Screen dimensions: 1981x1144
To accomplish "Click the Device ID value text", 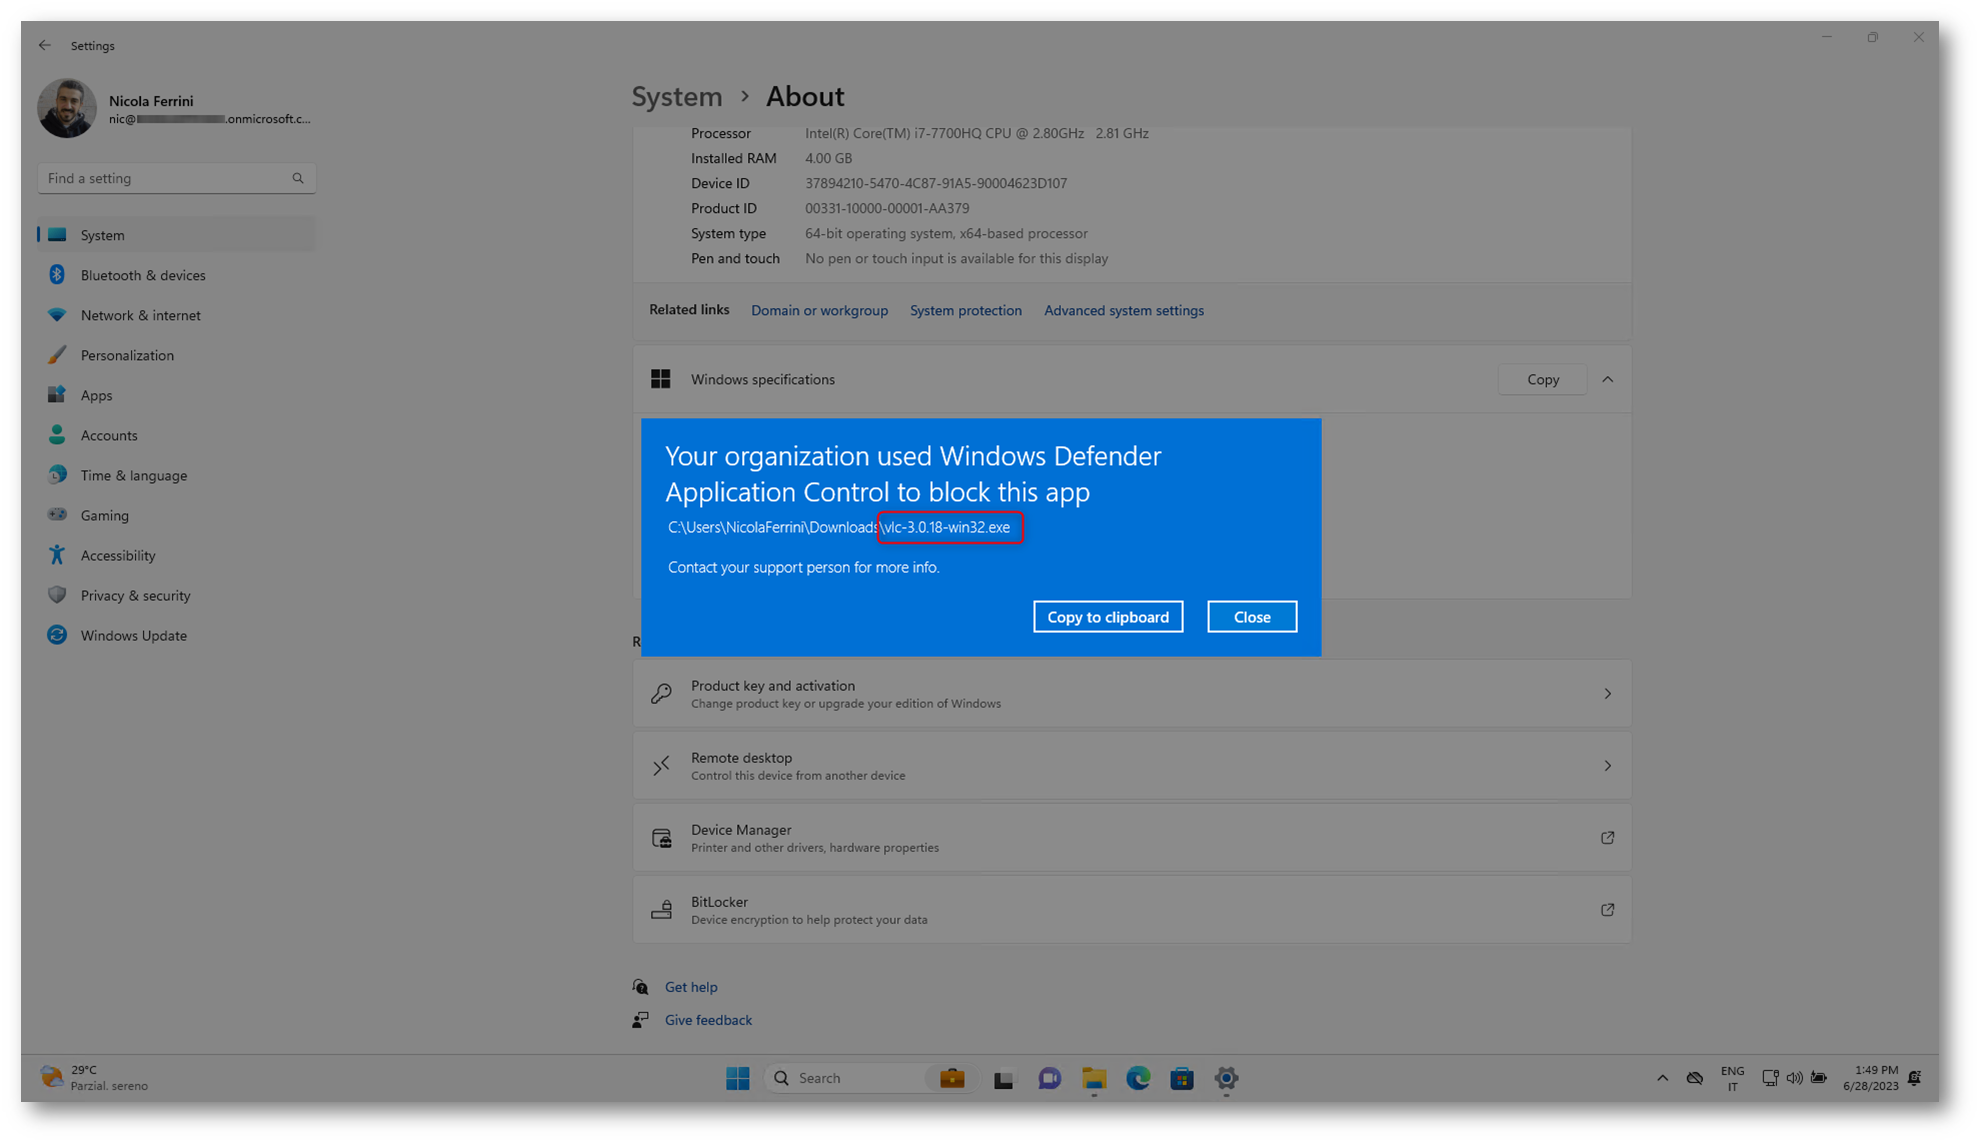I will tap(936, 184).
